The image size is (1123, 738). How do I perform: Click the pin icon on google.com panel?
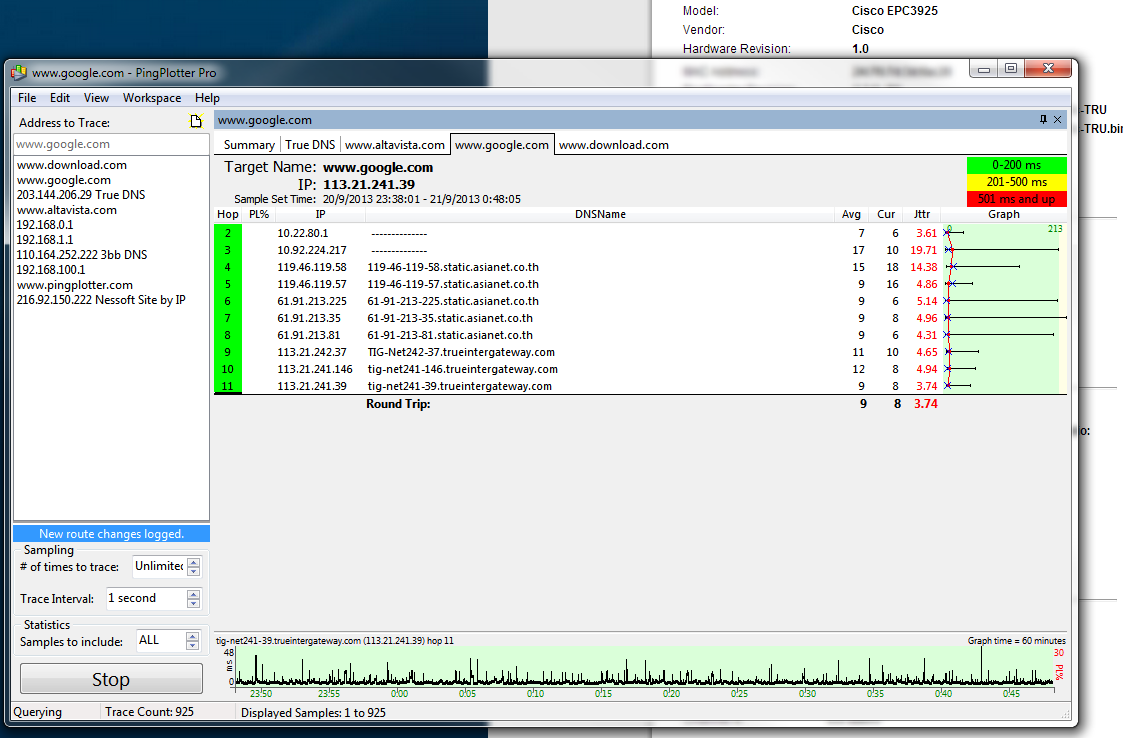(x=1043, y=120)
